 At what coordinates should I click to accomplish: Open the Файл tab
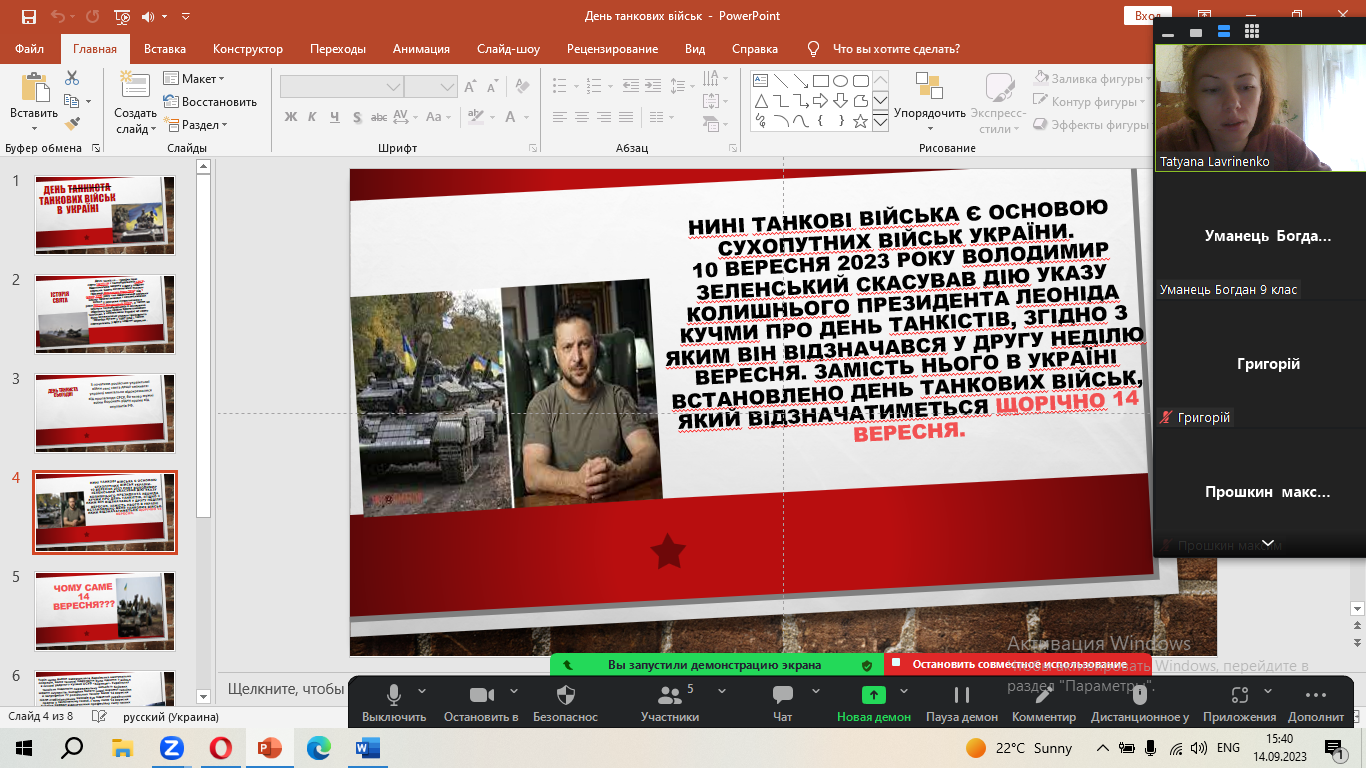(x=30, y=49)
